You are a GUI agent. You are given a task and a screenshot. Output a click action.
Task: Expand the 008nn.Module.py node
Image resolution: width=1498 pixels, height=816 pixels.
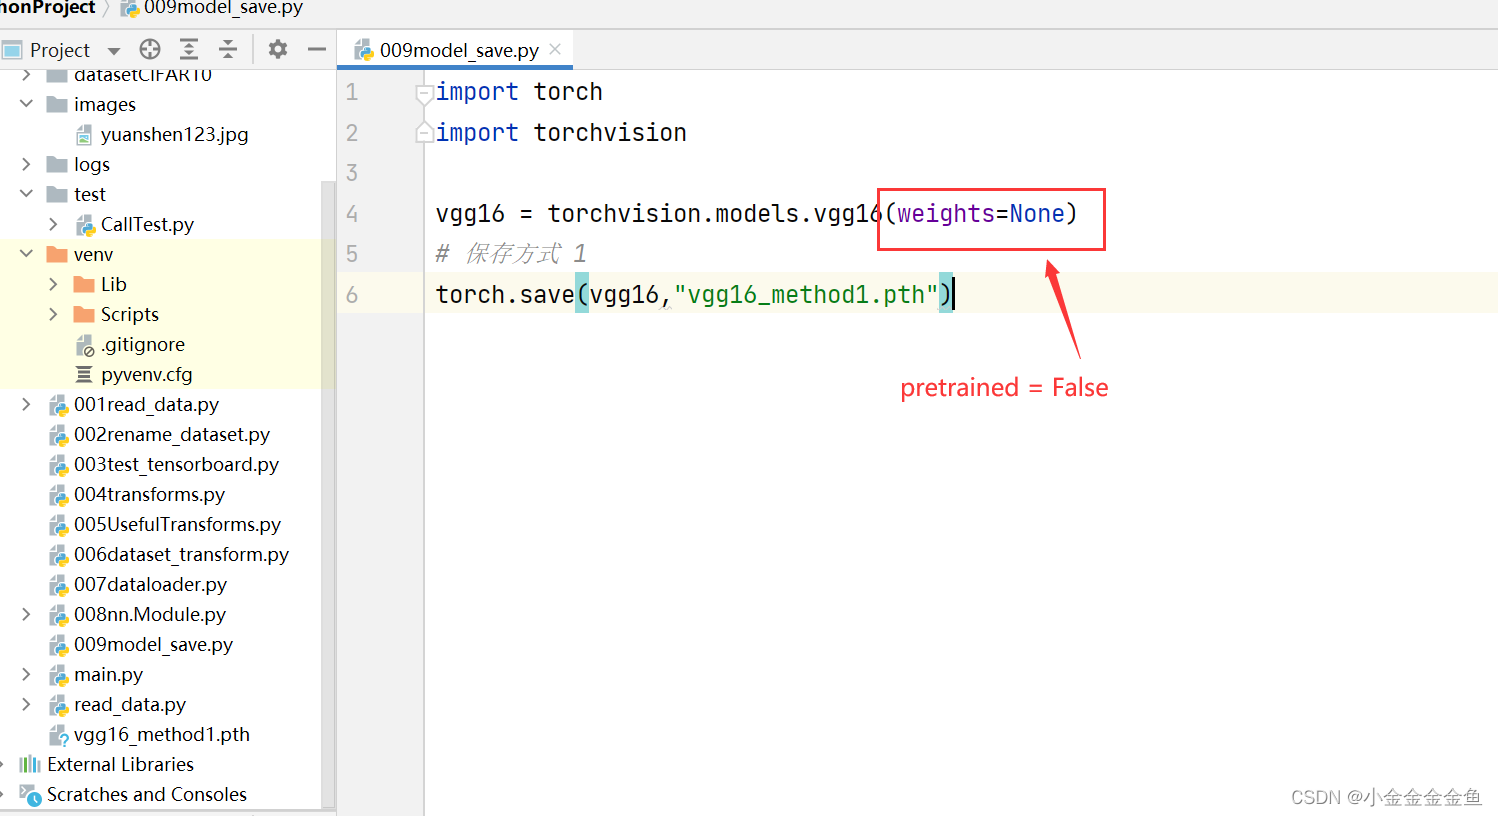coord(27,614)
